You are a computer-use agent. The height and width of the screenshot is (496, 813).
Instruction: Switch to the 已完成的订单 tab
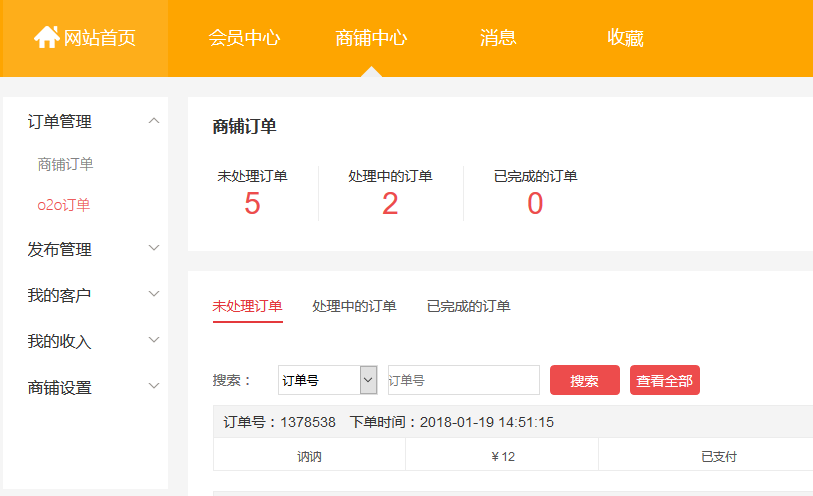(468, 306)
